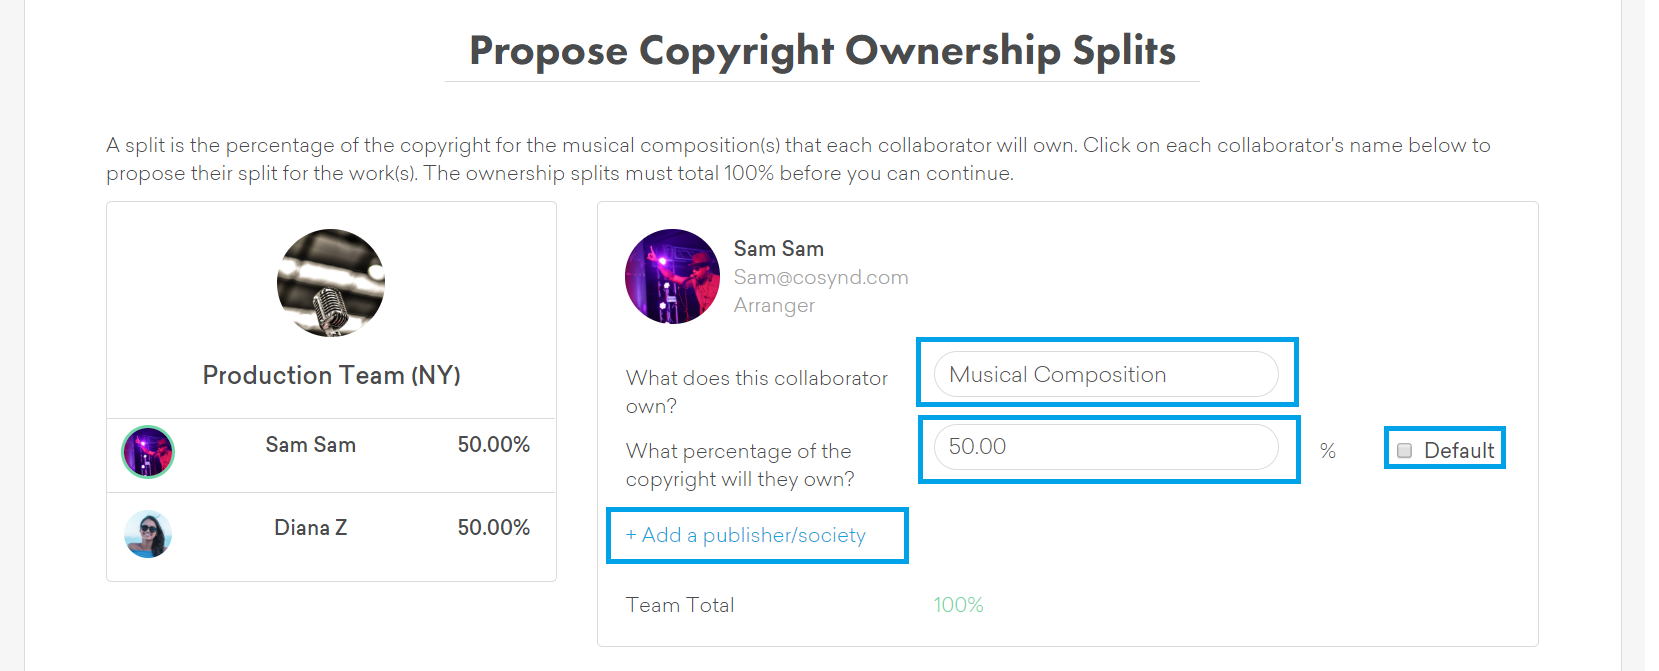Click the Propose Copyright Ownership Splits title
Image resolution: width=1659 pixels, height=671 pixels.
822,51
